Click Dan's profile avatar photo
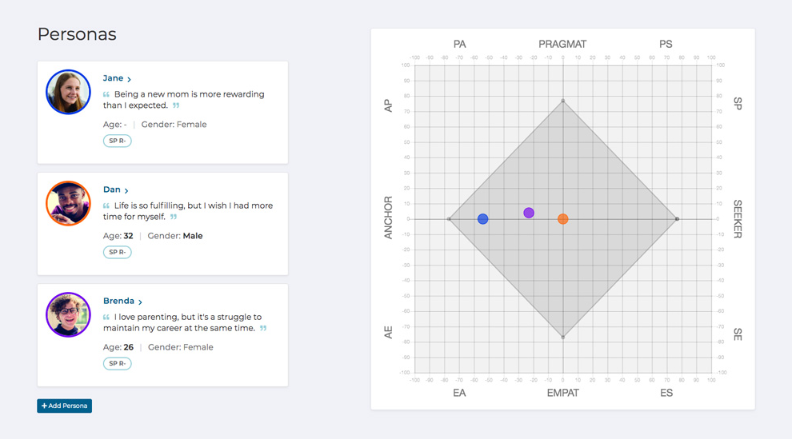Viewport: 792px width, 439px height. point(68,203)
